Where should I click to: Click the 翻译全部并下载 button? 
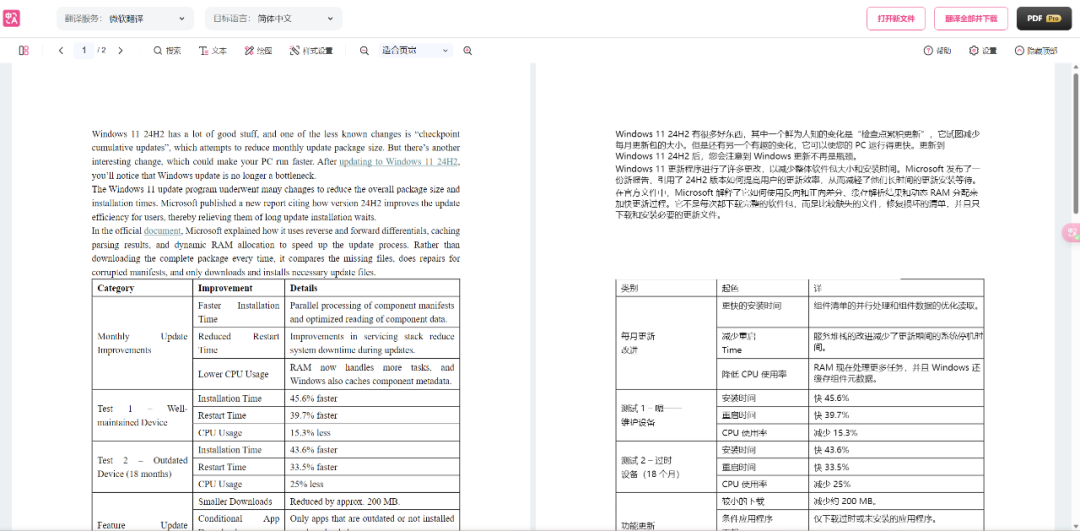tap(971, 19)
